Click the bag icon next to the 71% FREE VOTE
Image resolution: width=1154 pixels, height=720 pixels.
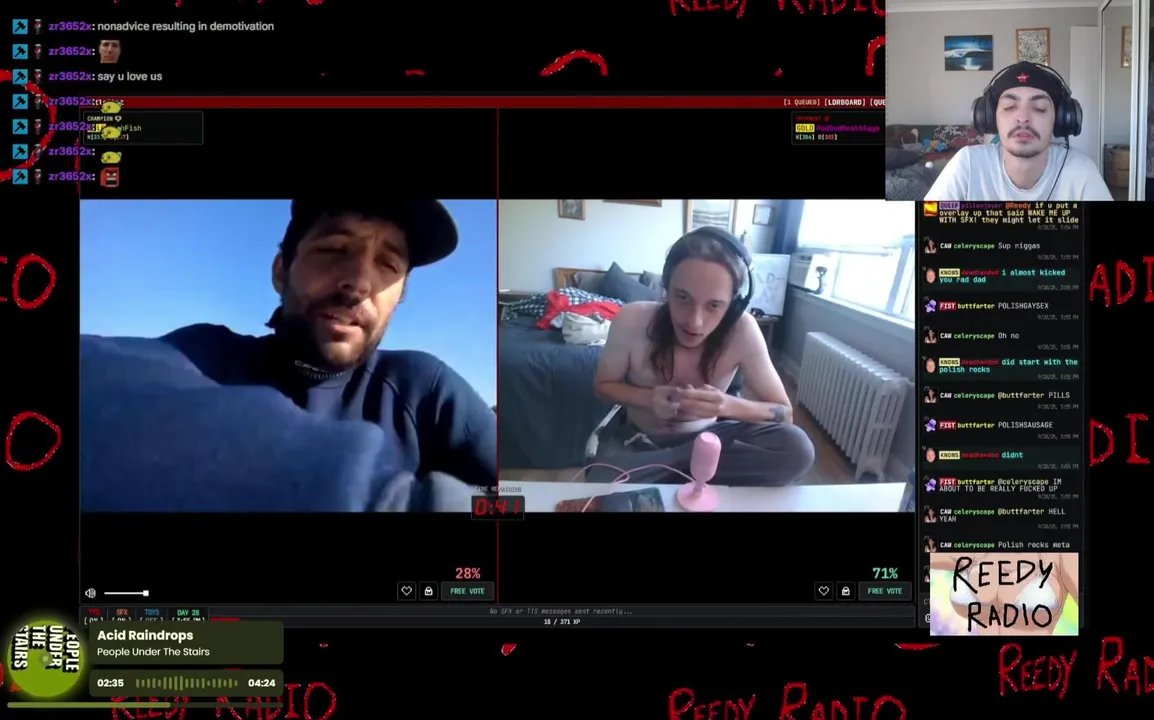[846, 590]
